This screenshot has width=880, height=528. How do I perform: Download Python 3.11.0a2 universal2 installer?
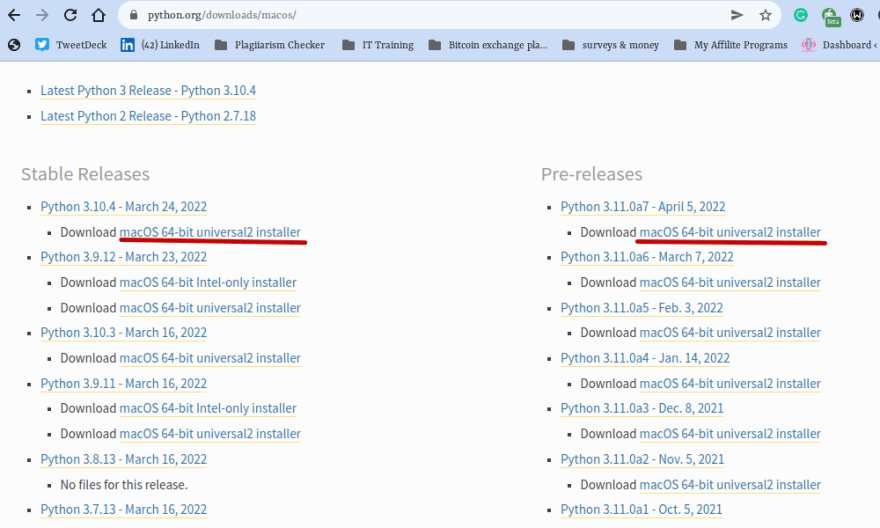point(730,485)
